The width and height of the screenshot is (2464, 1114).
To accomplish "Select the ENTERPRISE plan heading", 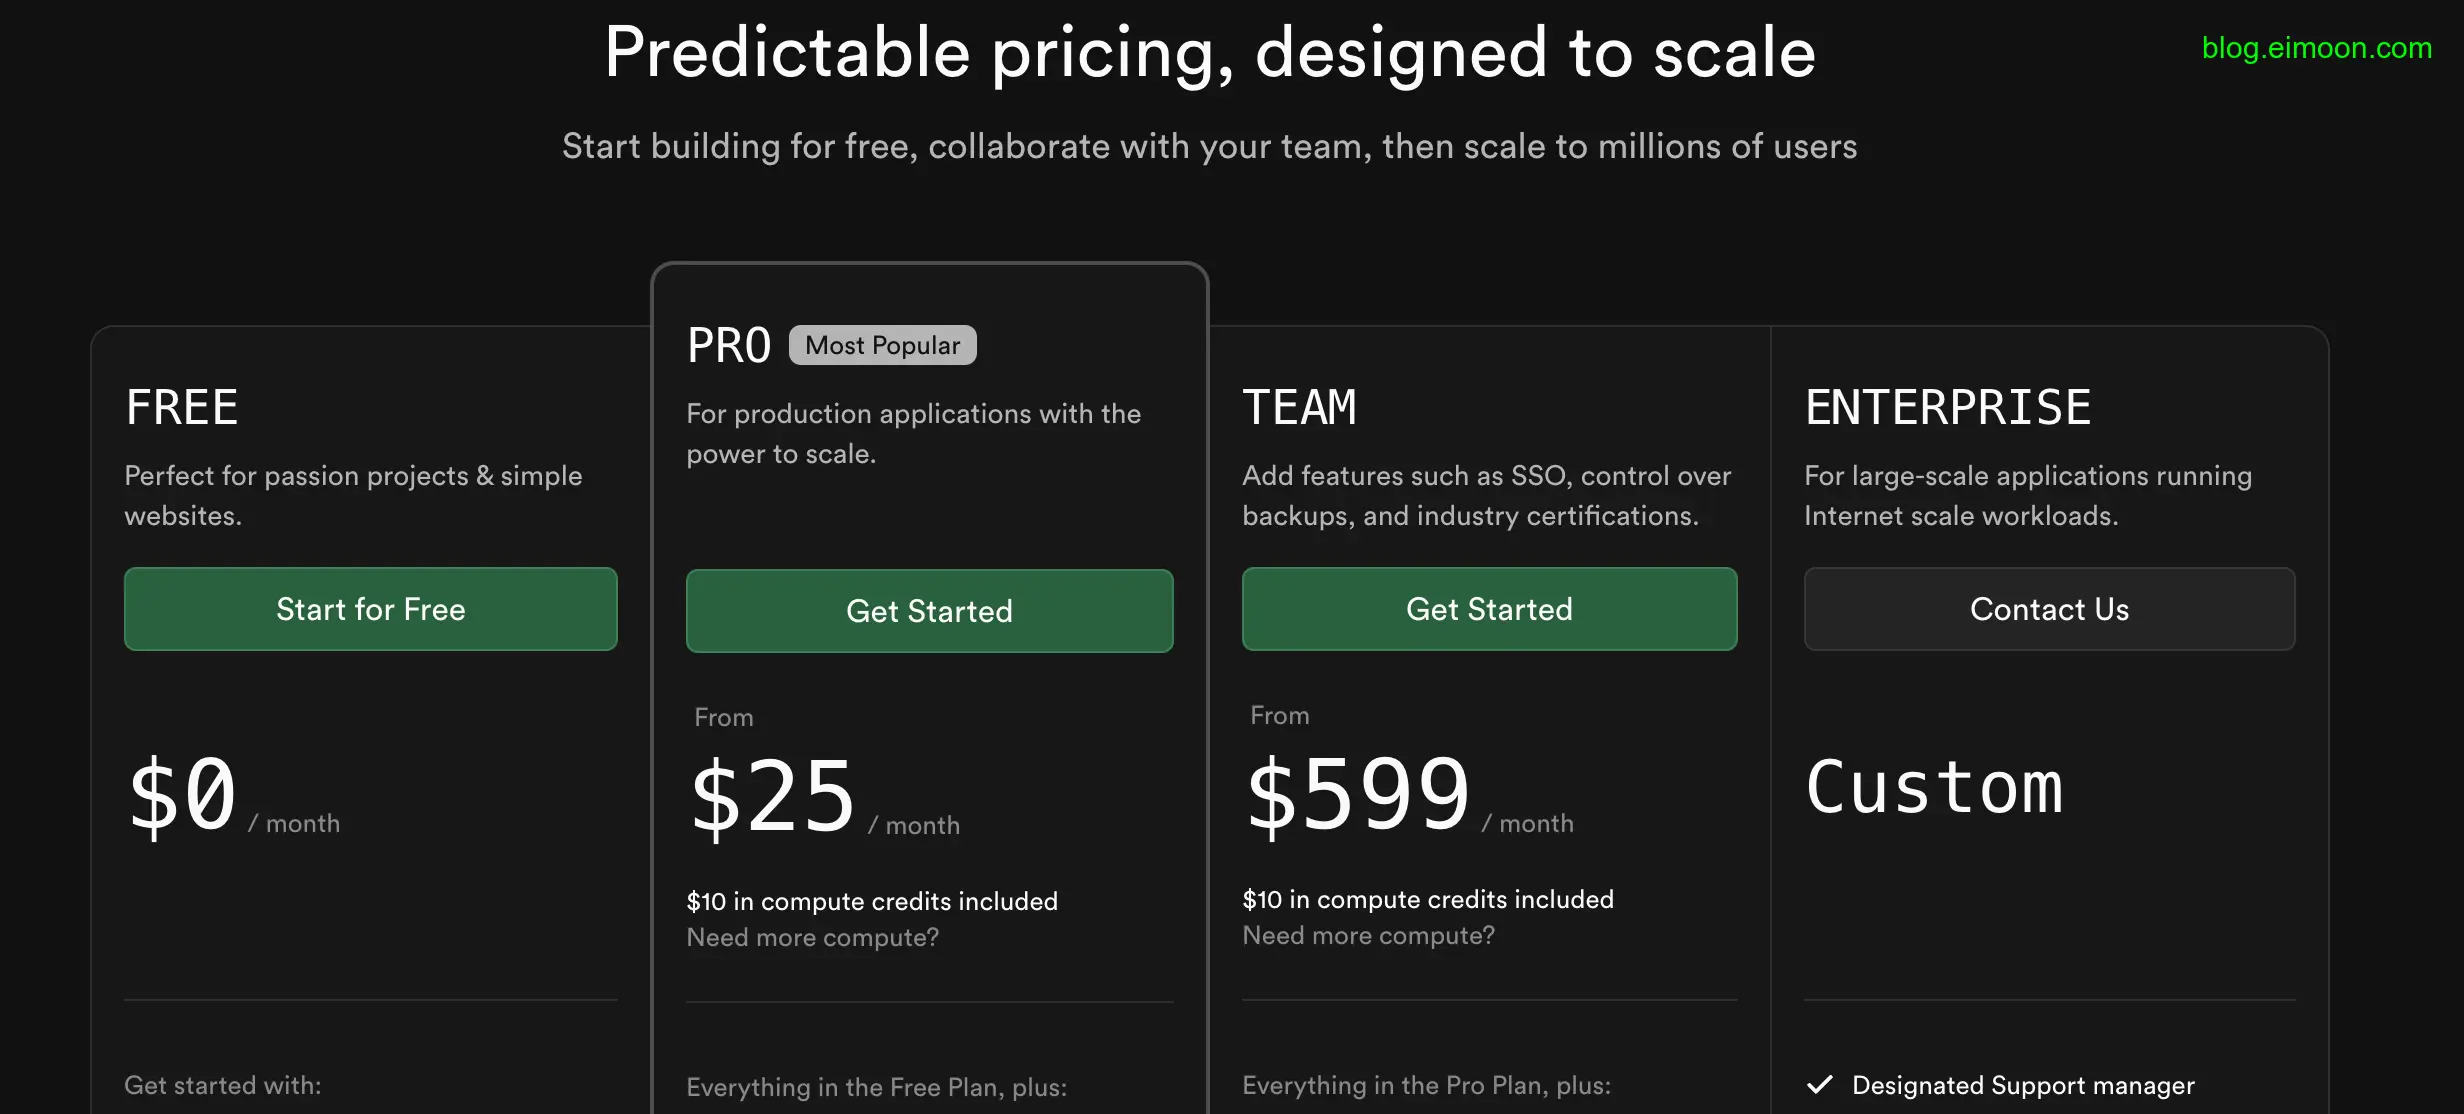I will point(1947,408).
